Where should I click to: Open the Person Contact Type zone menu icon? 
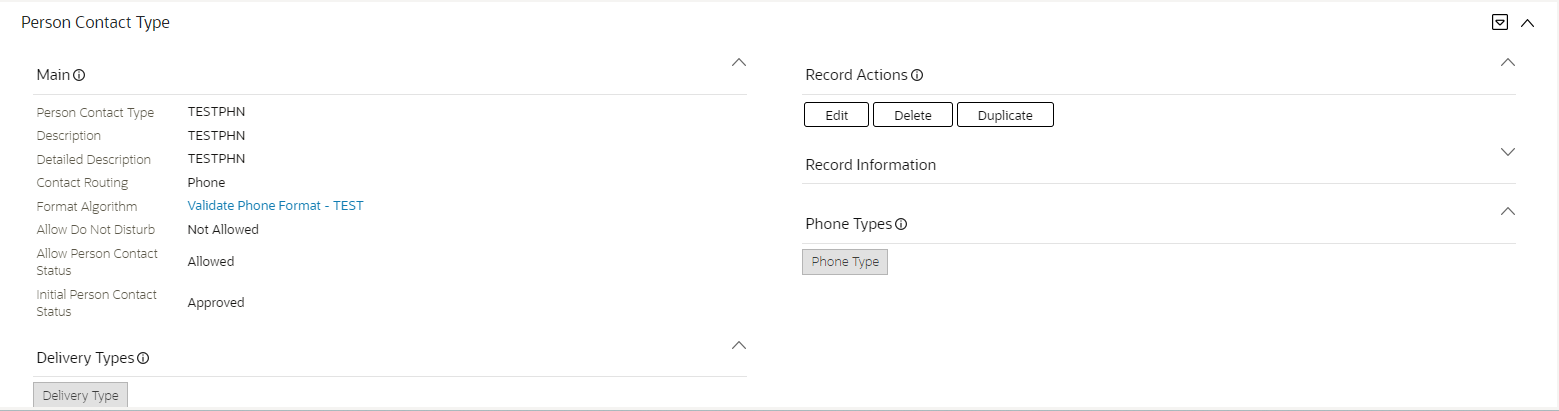coord(1499,23)
